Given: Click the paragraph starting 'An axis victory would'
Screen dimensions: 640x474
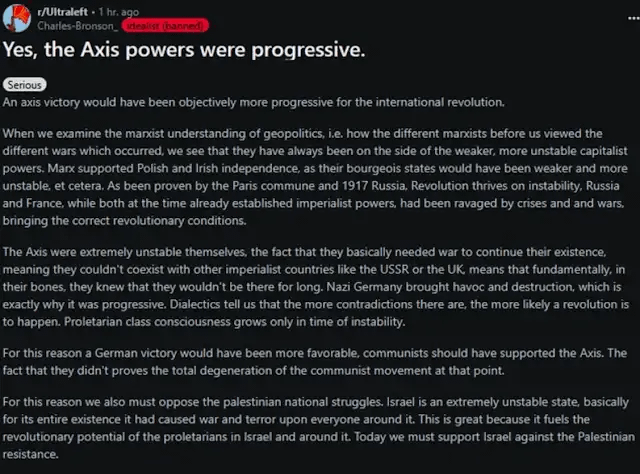Looking at the screenshot, I should click(x=253, y=102).
